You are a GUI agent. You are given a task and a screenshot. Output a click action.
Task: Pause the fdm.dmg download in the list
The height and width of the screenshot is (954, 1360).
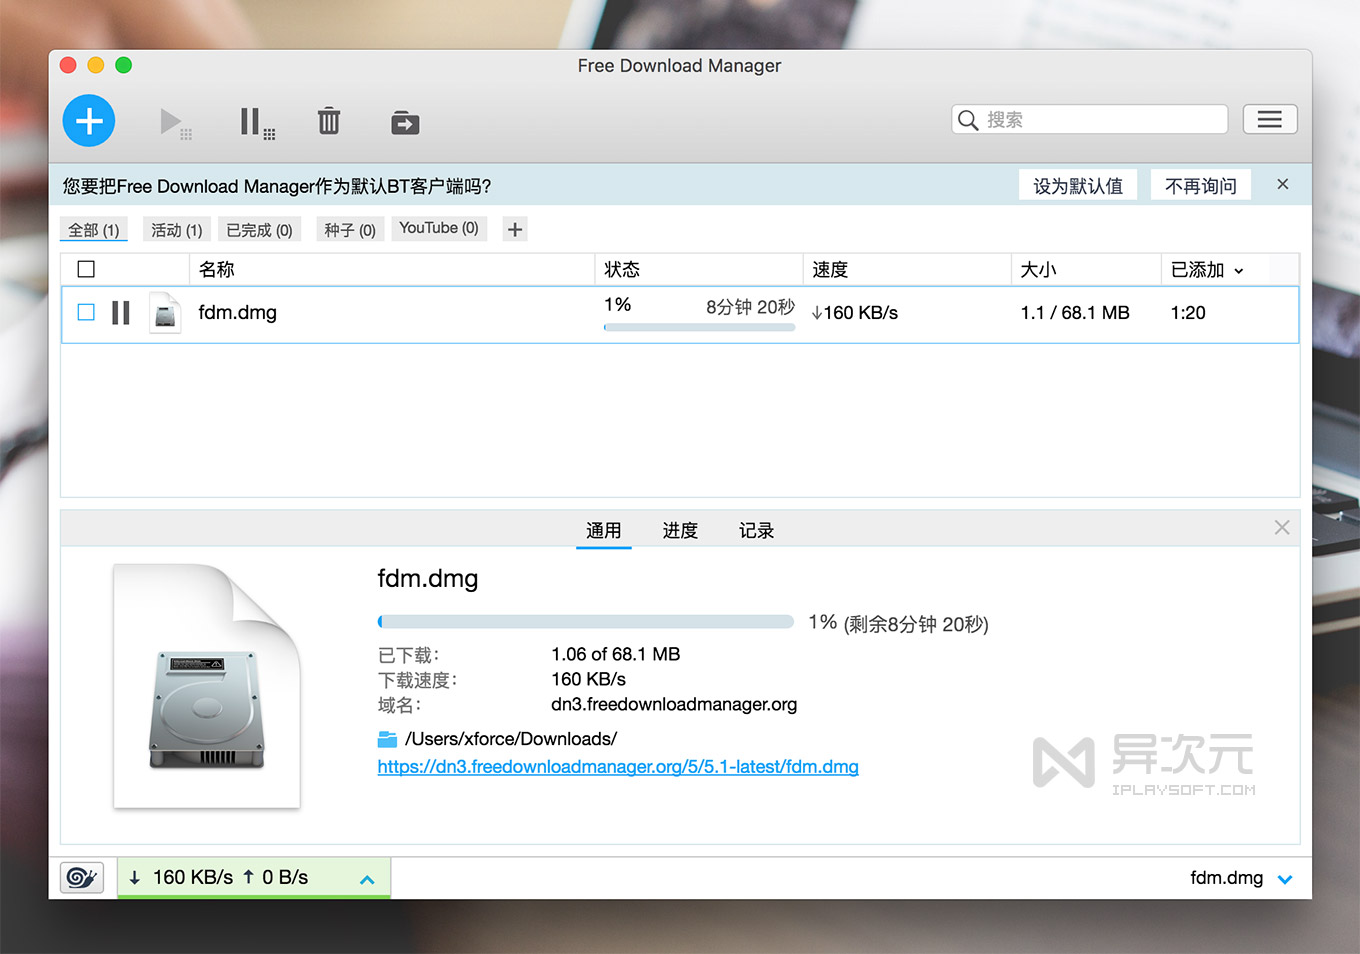(120, 312)
